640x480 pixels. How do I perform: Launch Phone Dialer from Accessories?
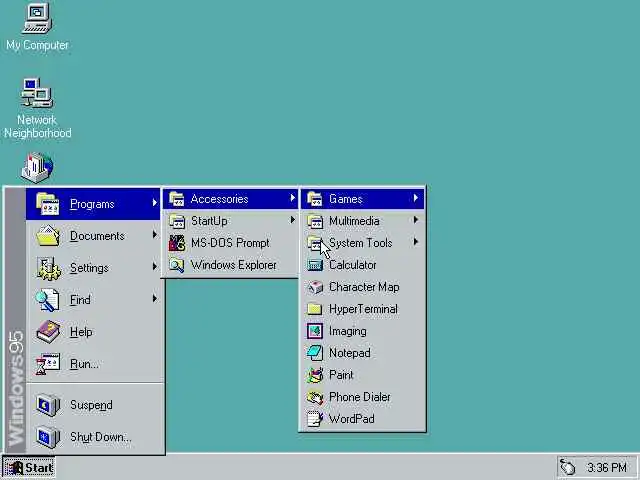coord(363,397)
